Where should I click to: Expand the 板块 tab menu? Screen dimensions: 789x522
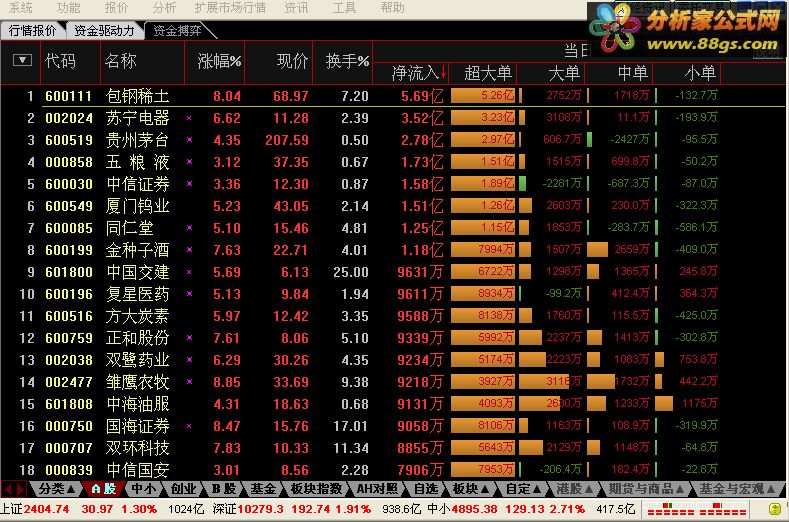click(x=471, y=489)
